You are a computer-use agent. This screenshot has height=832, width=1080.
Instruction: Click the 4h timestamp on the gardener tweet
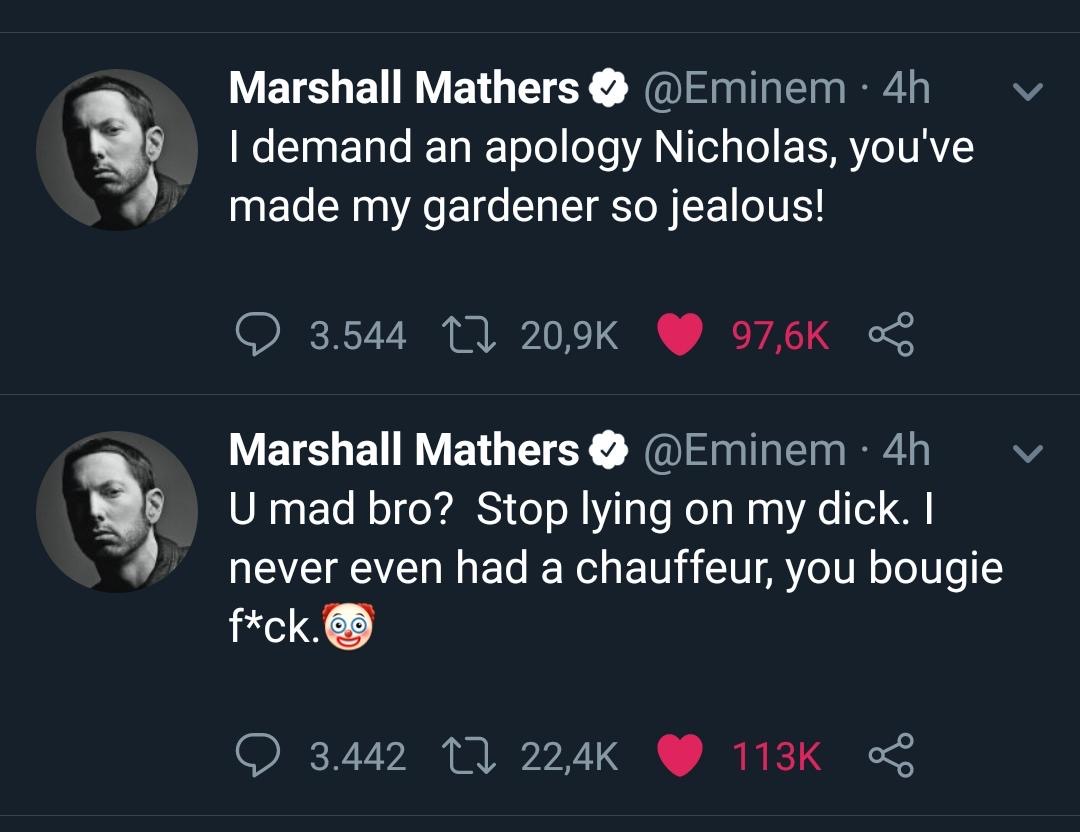coord(906,89)
